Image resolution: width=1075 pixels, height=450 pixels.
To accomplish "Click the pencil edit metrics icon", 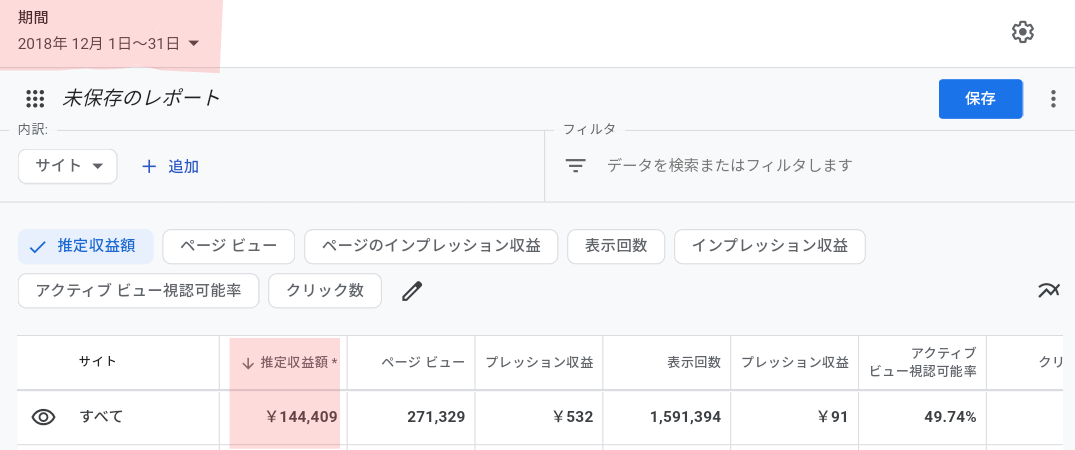I will pyautogui.click(x=411, y=292).
